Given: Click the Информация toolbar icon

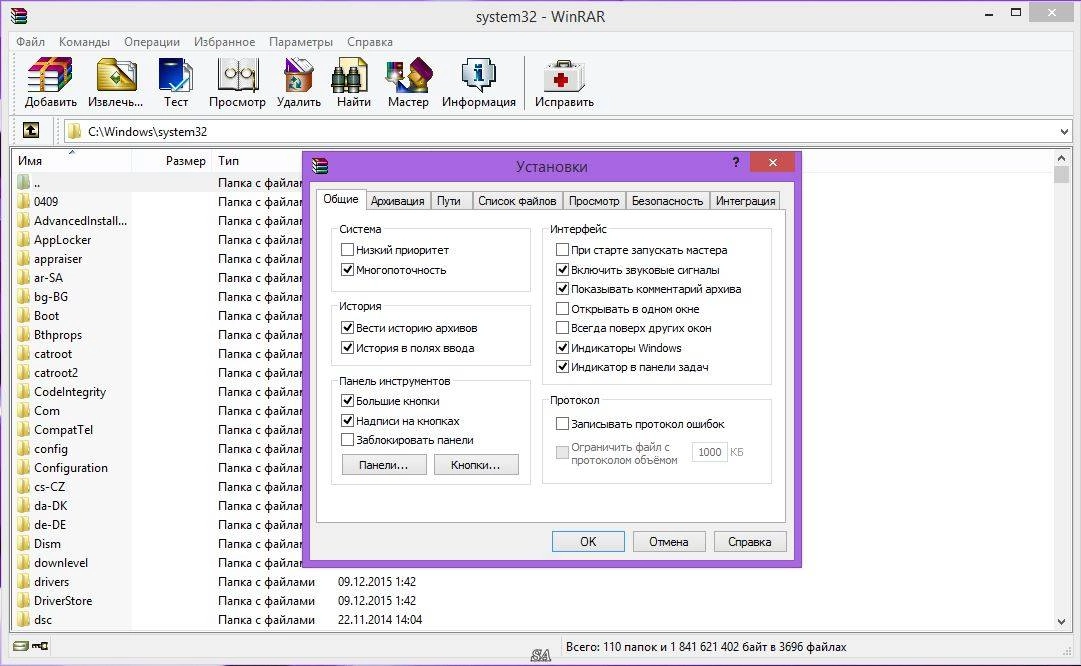Looking at the screenshot, I should [x=478, y=74].
